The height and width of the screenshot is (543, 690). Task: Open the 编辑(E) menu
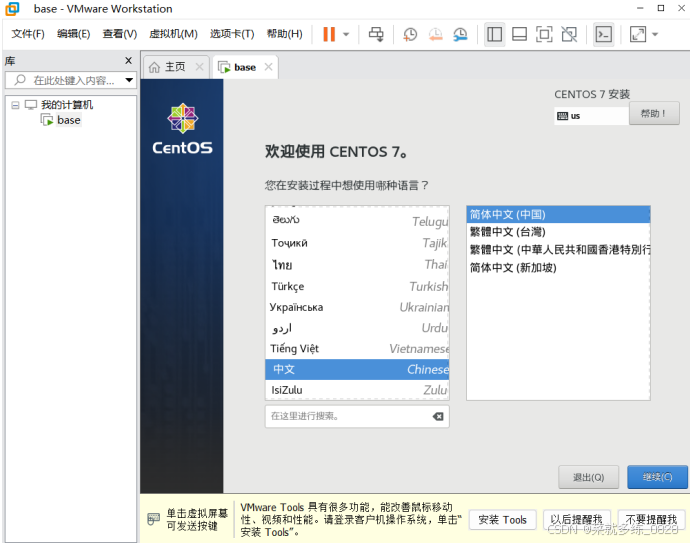(x=73, y=34)
